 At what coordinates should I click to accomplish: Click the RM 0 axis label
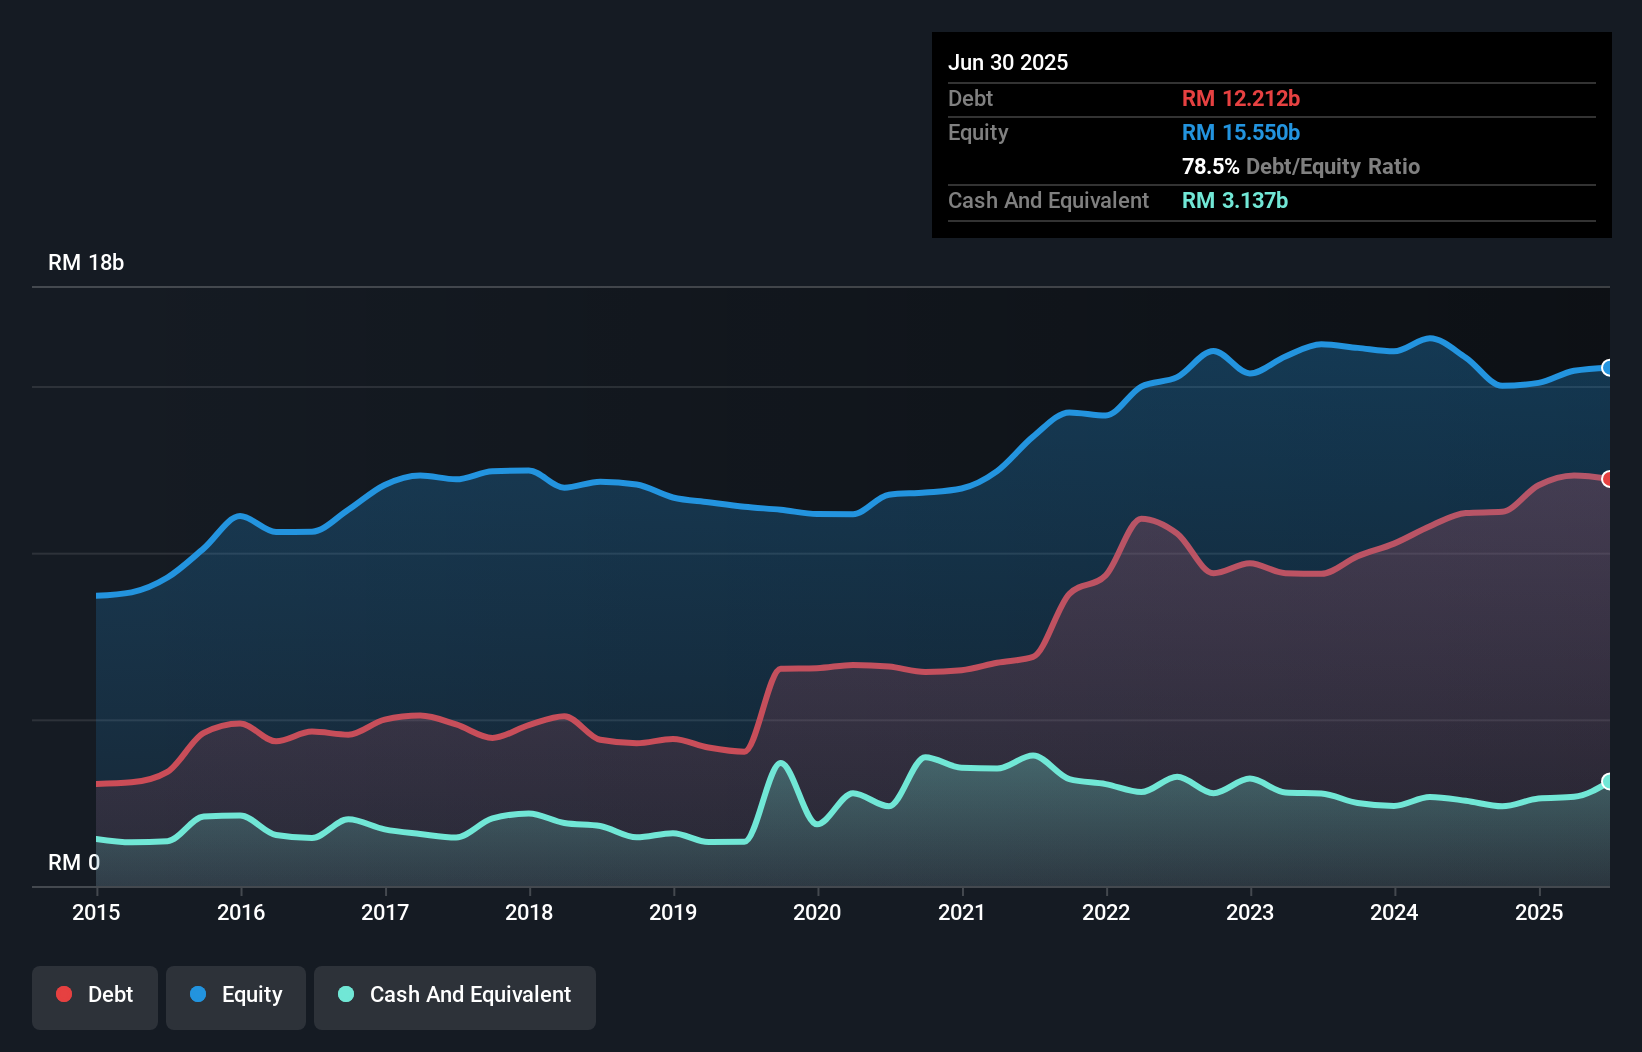tap(74, 862)
